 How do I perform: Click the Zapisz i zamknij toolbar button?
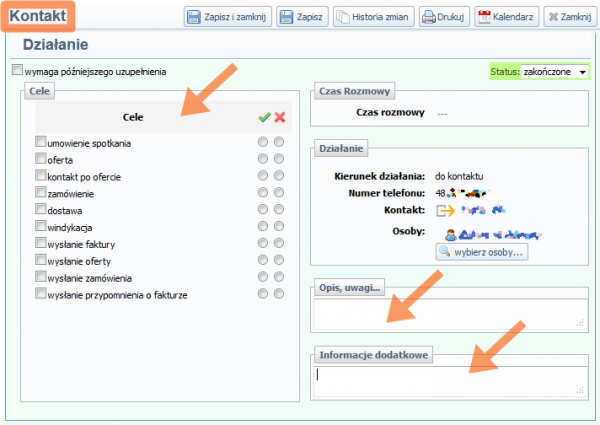tap(227, 17)
